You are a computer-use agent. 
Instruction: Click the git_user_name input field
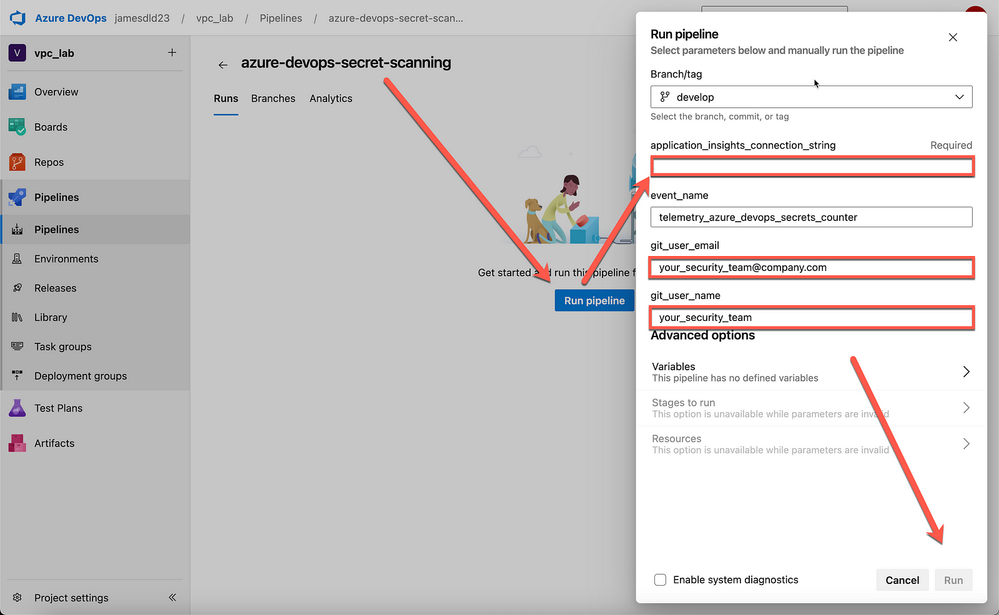pyautogui.click(x=812, y=317)
